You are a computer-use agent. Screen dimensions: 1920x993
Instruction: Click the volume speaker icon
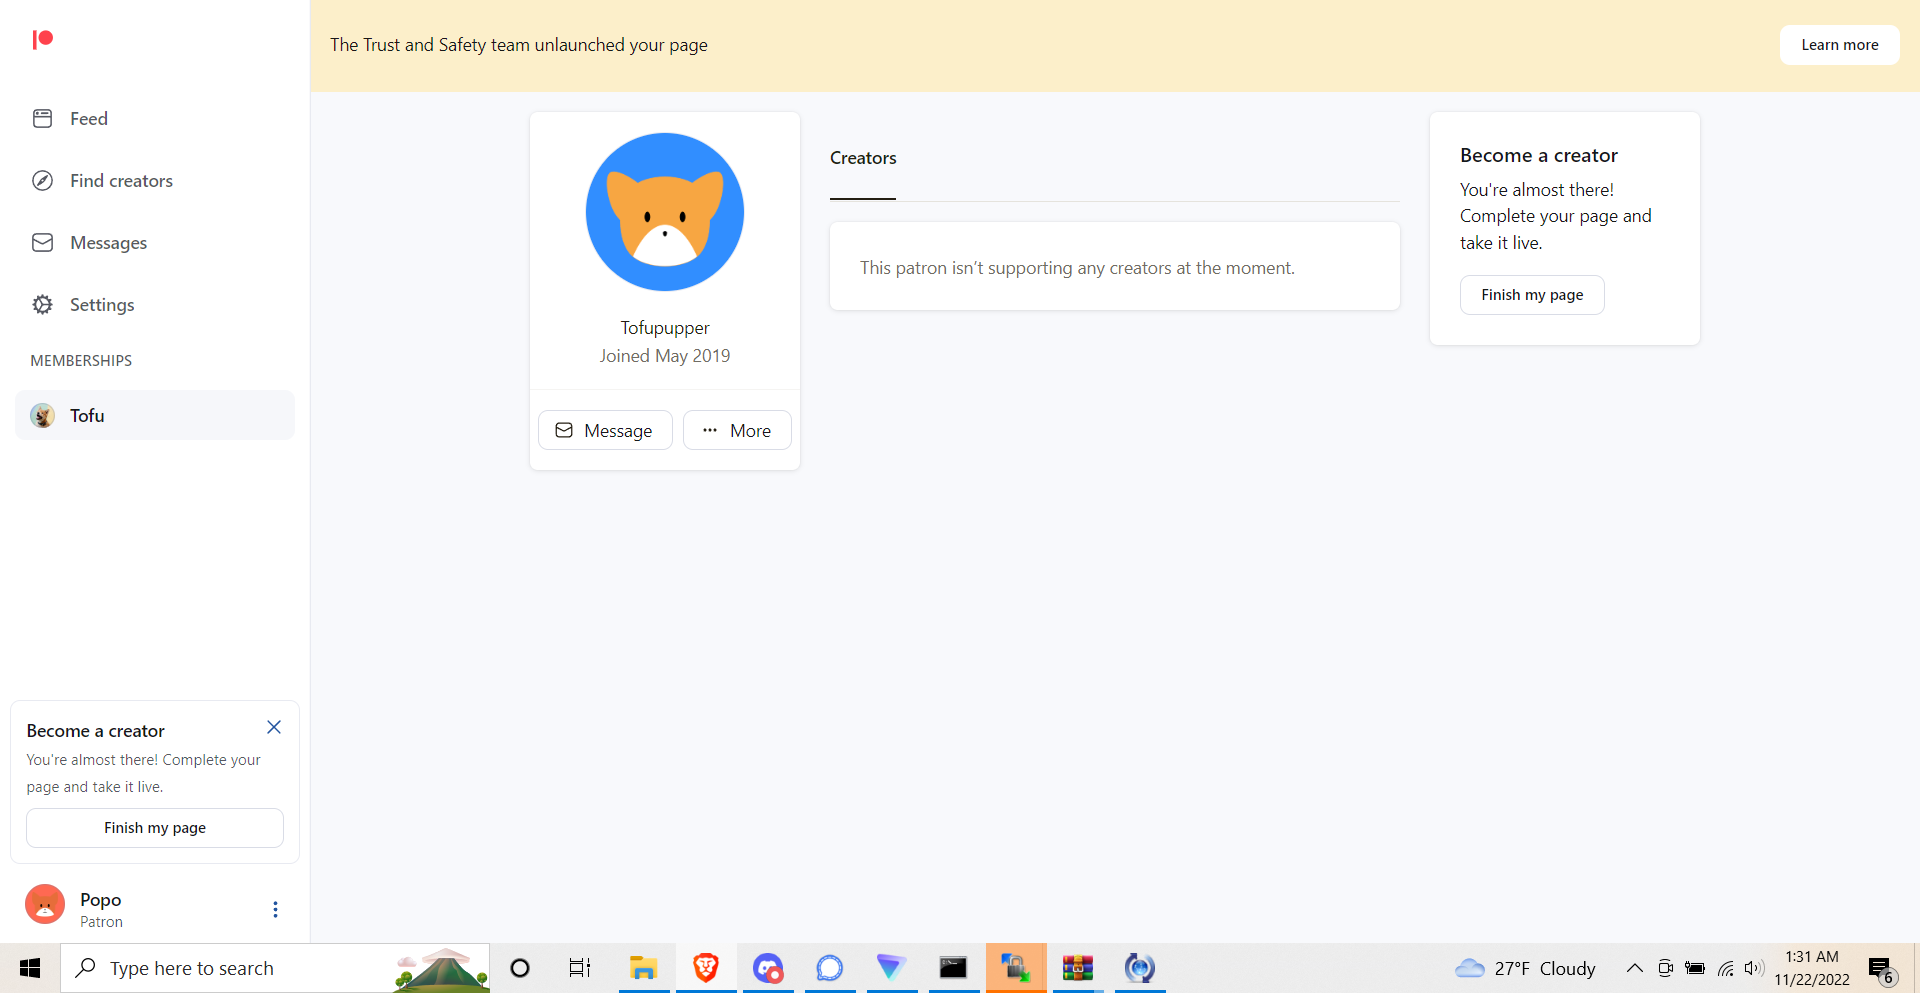click(x=1753, y=968)
